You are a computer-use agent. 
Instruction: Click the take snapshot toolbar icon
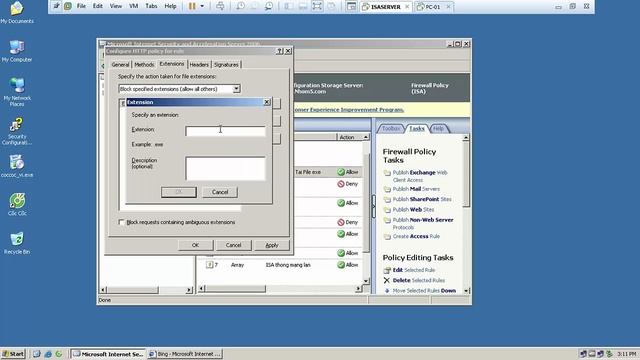(x=240, y=6)
